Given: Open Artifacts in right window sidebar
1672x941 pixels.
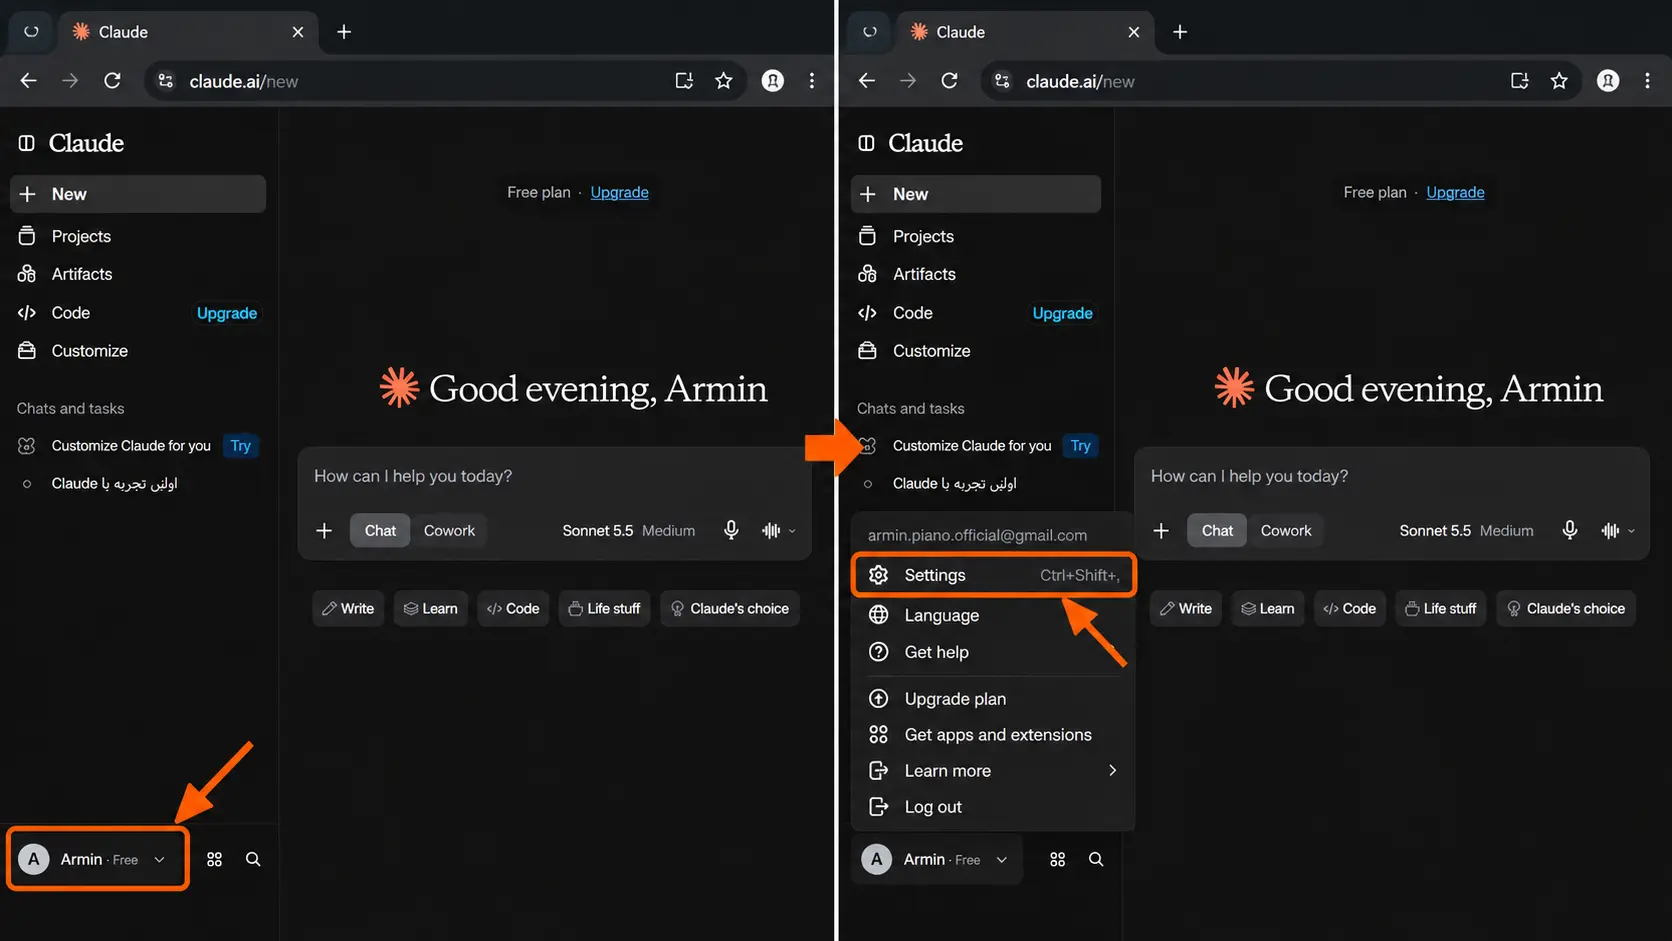Looking at the screenshot, I should click(976, 274).
